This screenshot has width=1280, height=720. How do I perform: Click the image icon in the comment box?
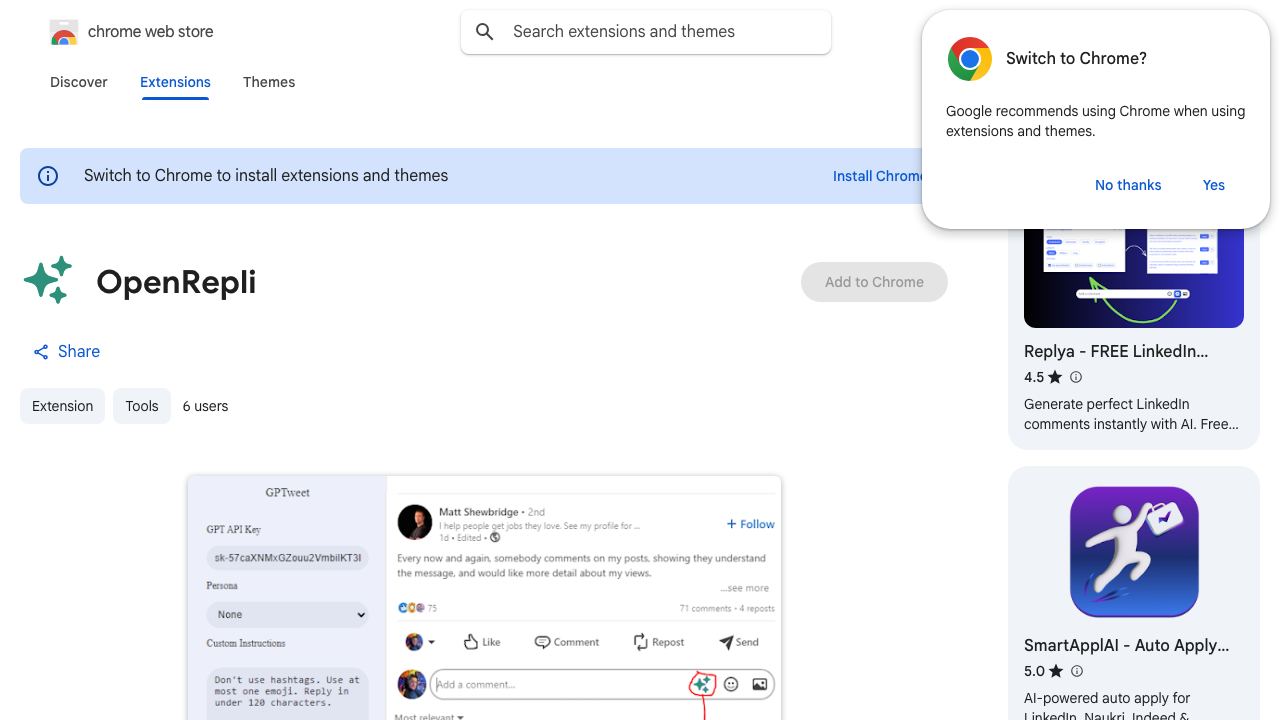click(760, 684)
